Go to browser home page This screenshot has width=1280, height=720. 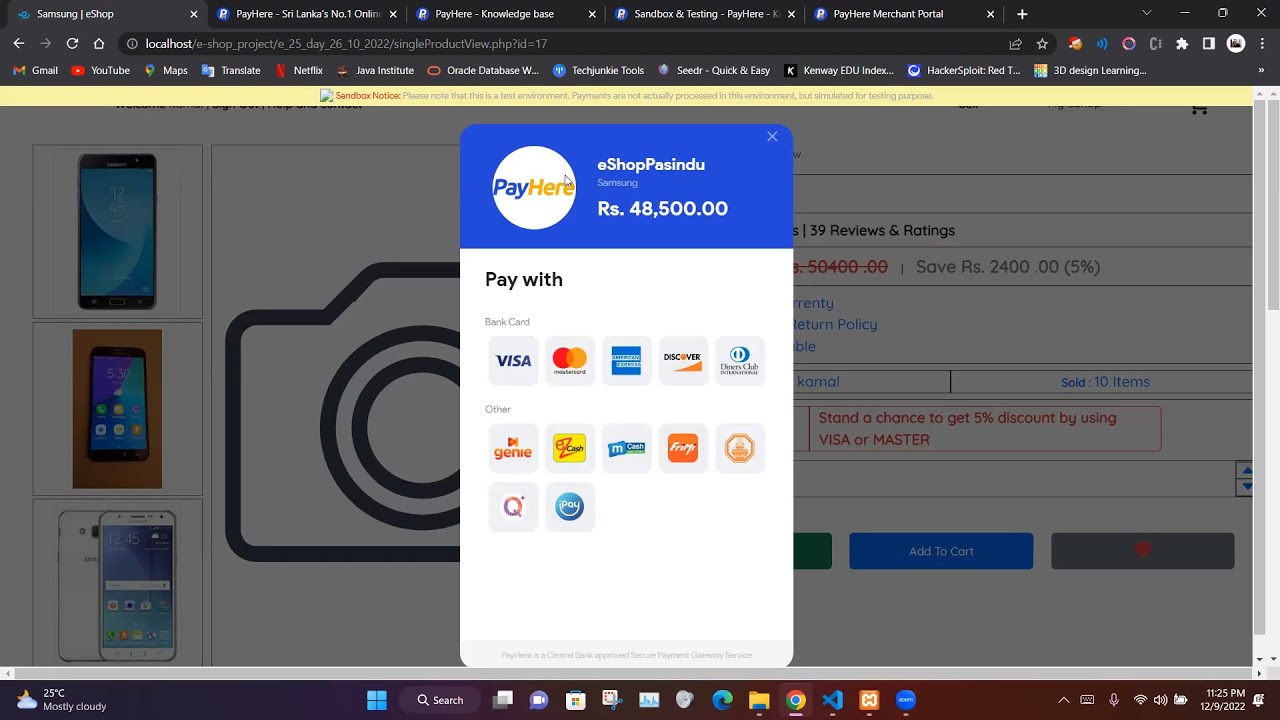coord(99,44)
